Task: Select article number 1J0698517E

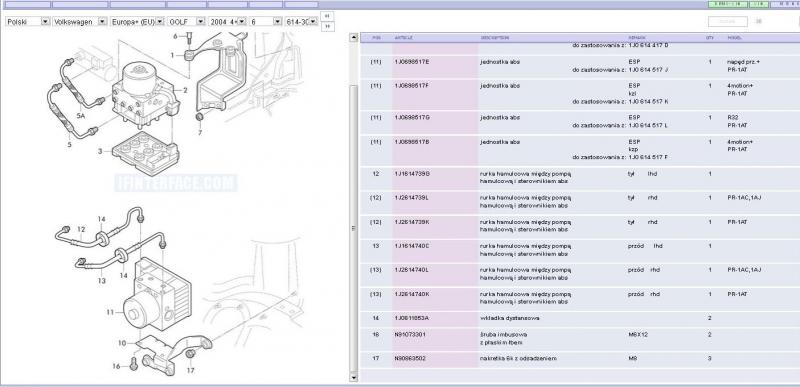Action: click(x=412, y=62)
